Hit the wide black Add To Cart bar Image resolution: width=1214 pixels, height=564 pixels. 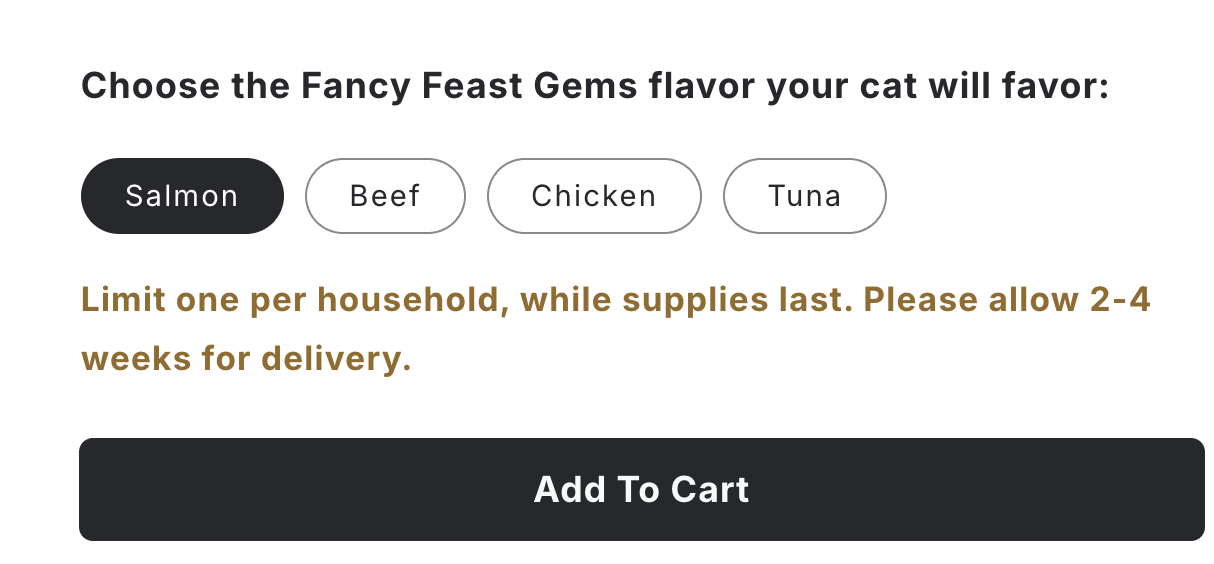pos(641,489)
